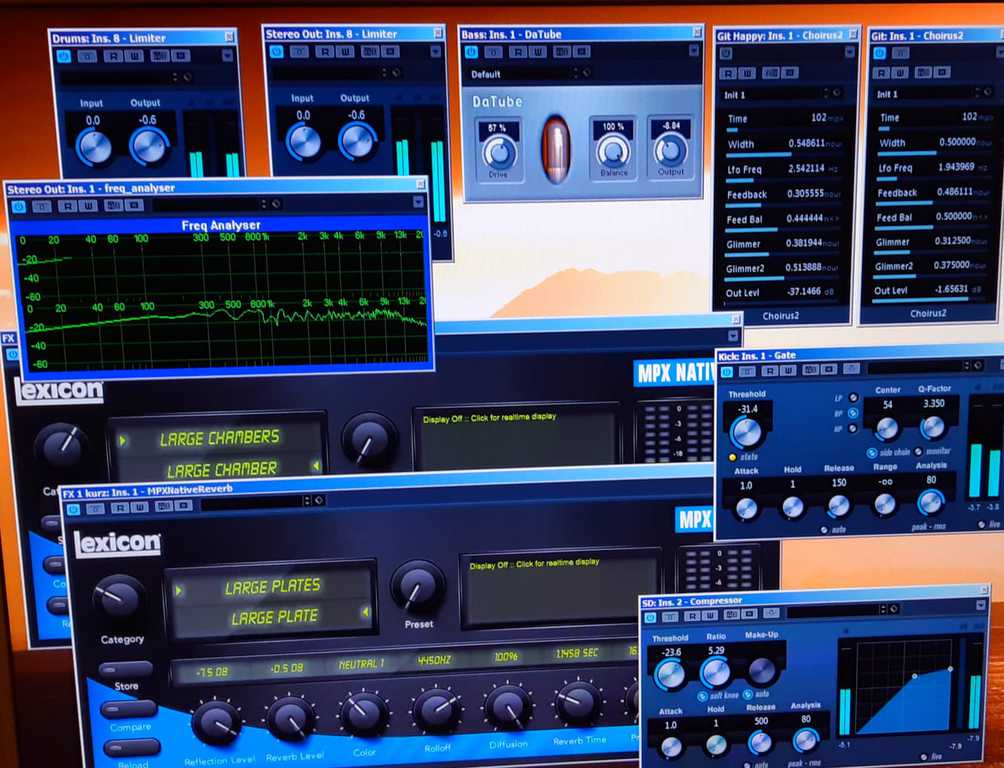The image size is (1004, 768).
Task: Expand the Drums Limiter plugin options arrow
Action: click(229, 56)
